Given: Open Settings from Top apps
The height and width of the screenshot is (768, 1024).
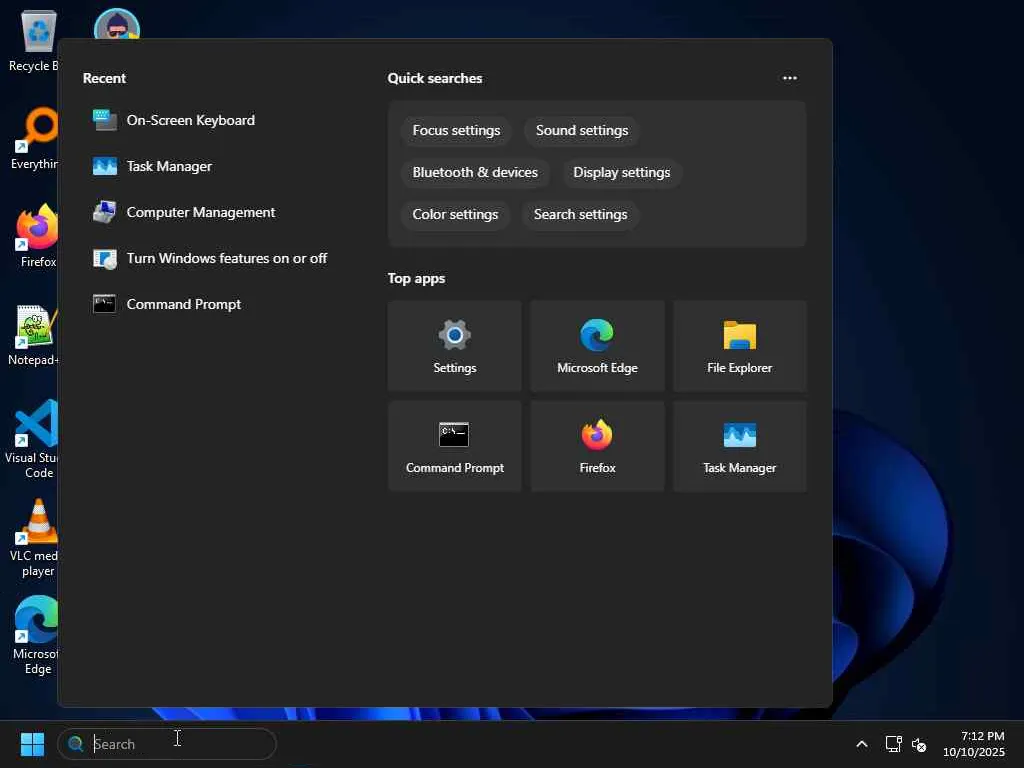Looking at the screenshot, I should point(454,345).
